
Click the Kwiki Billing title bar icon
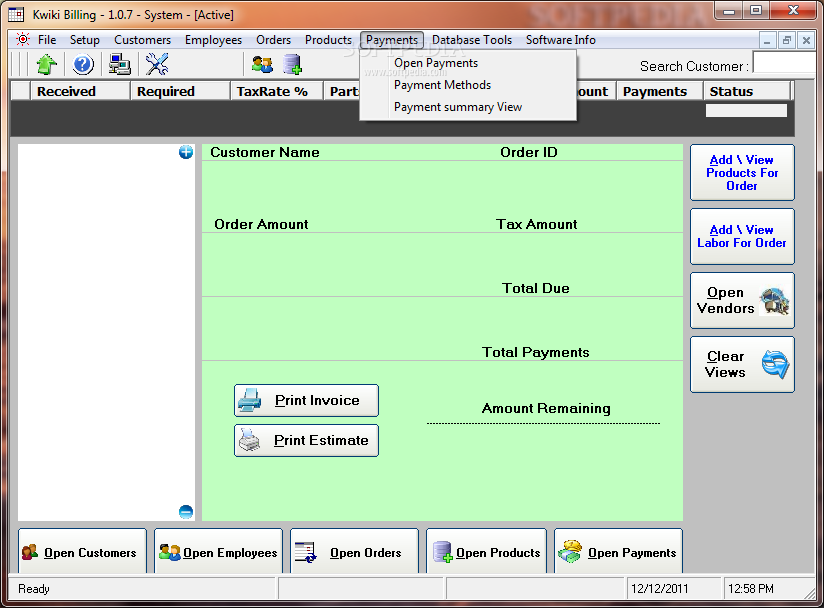tap(16, 14)
